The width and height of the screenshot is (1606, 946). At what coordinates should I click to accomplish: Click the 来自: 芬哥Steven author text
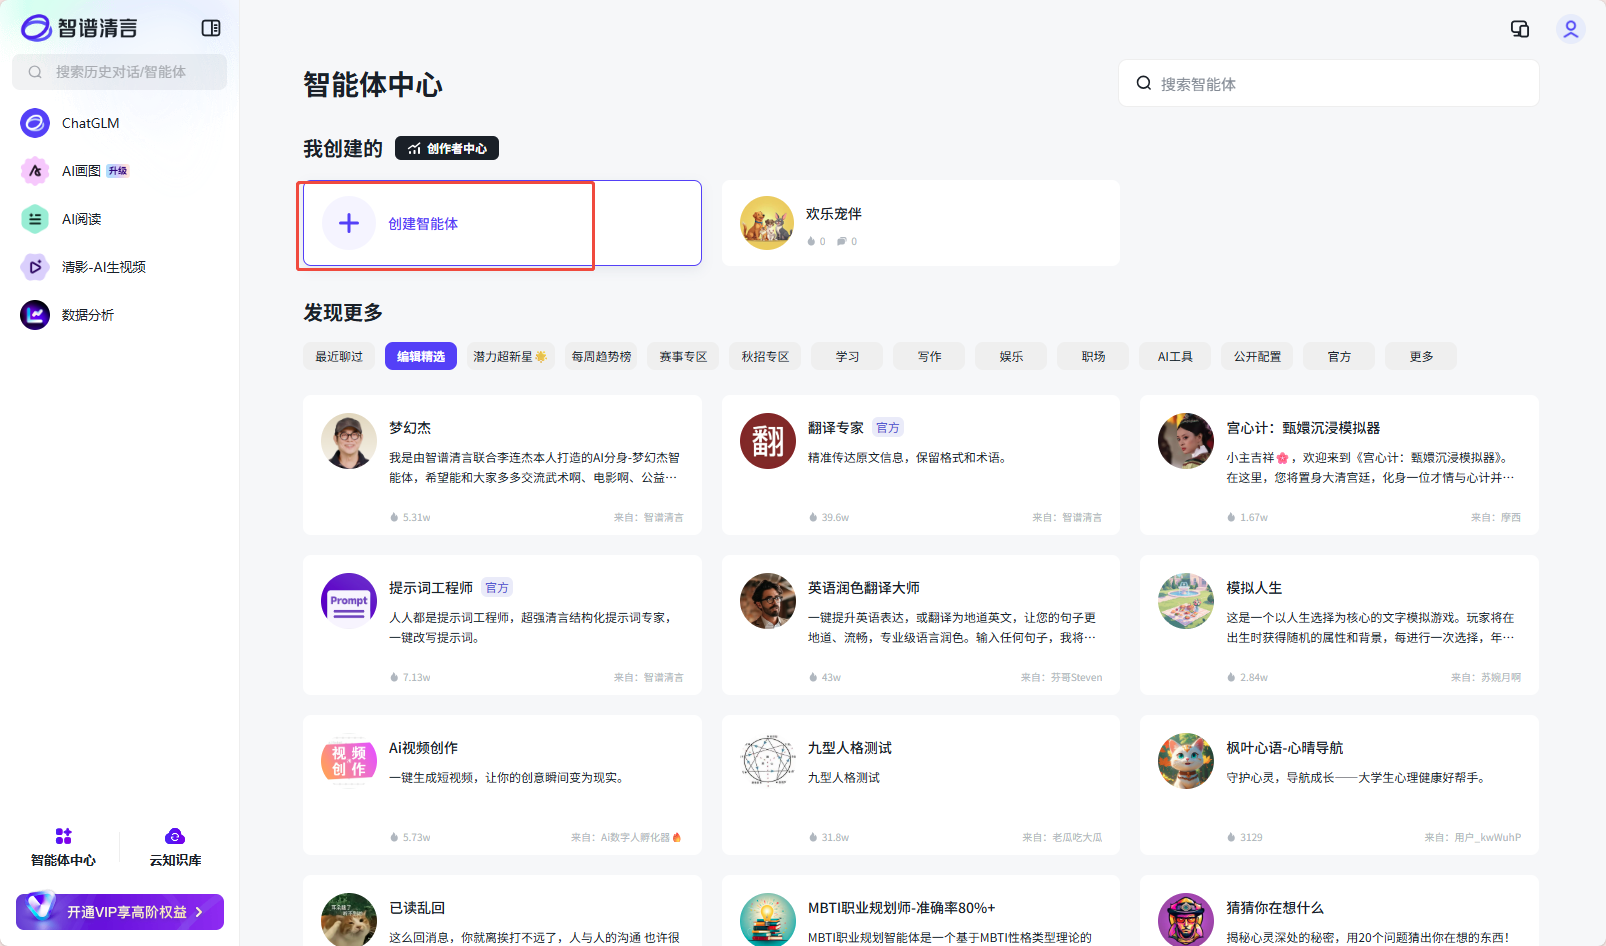coord(1061,678)
